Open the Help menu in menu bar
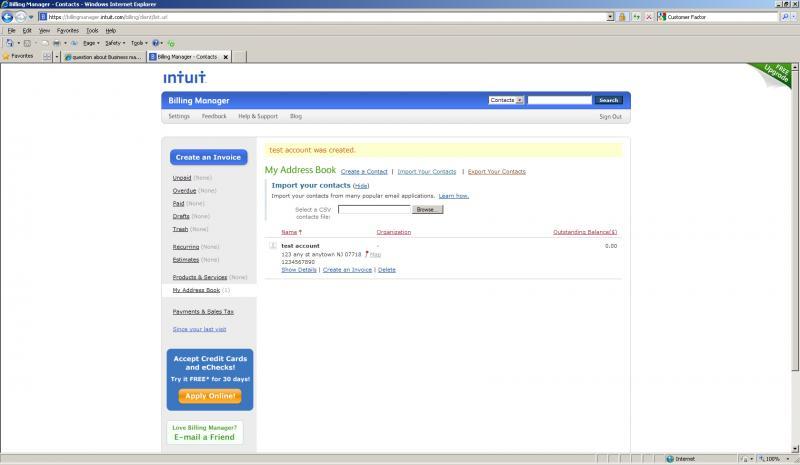This screenshot has height=465, width=800. [x=111, y=31]
